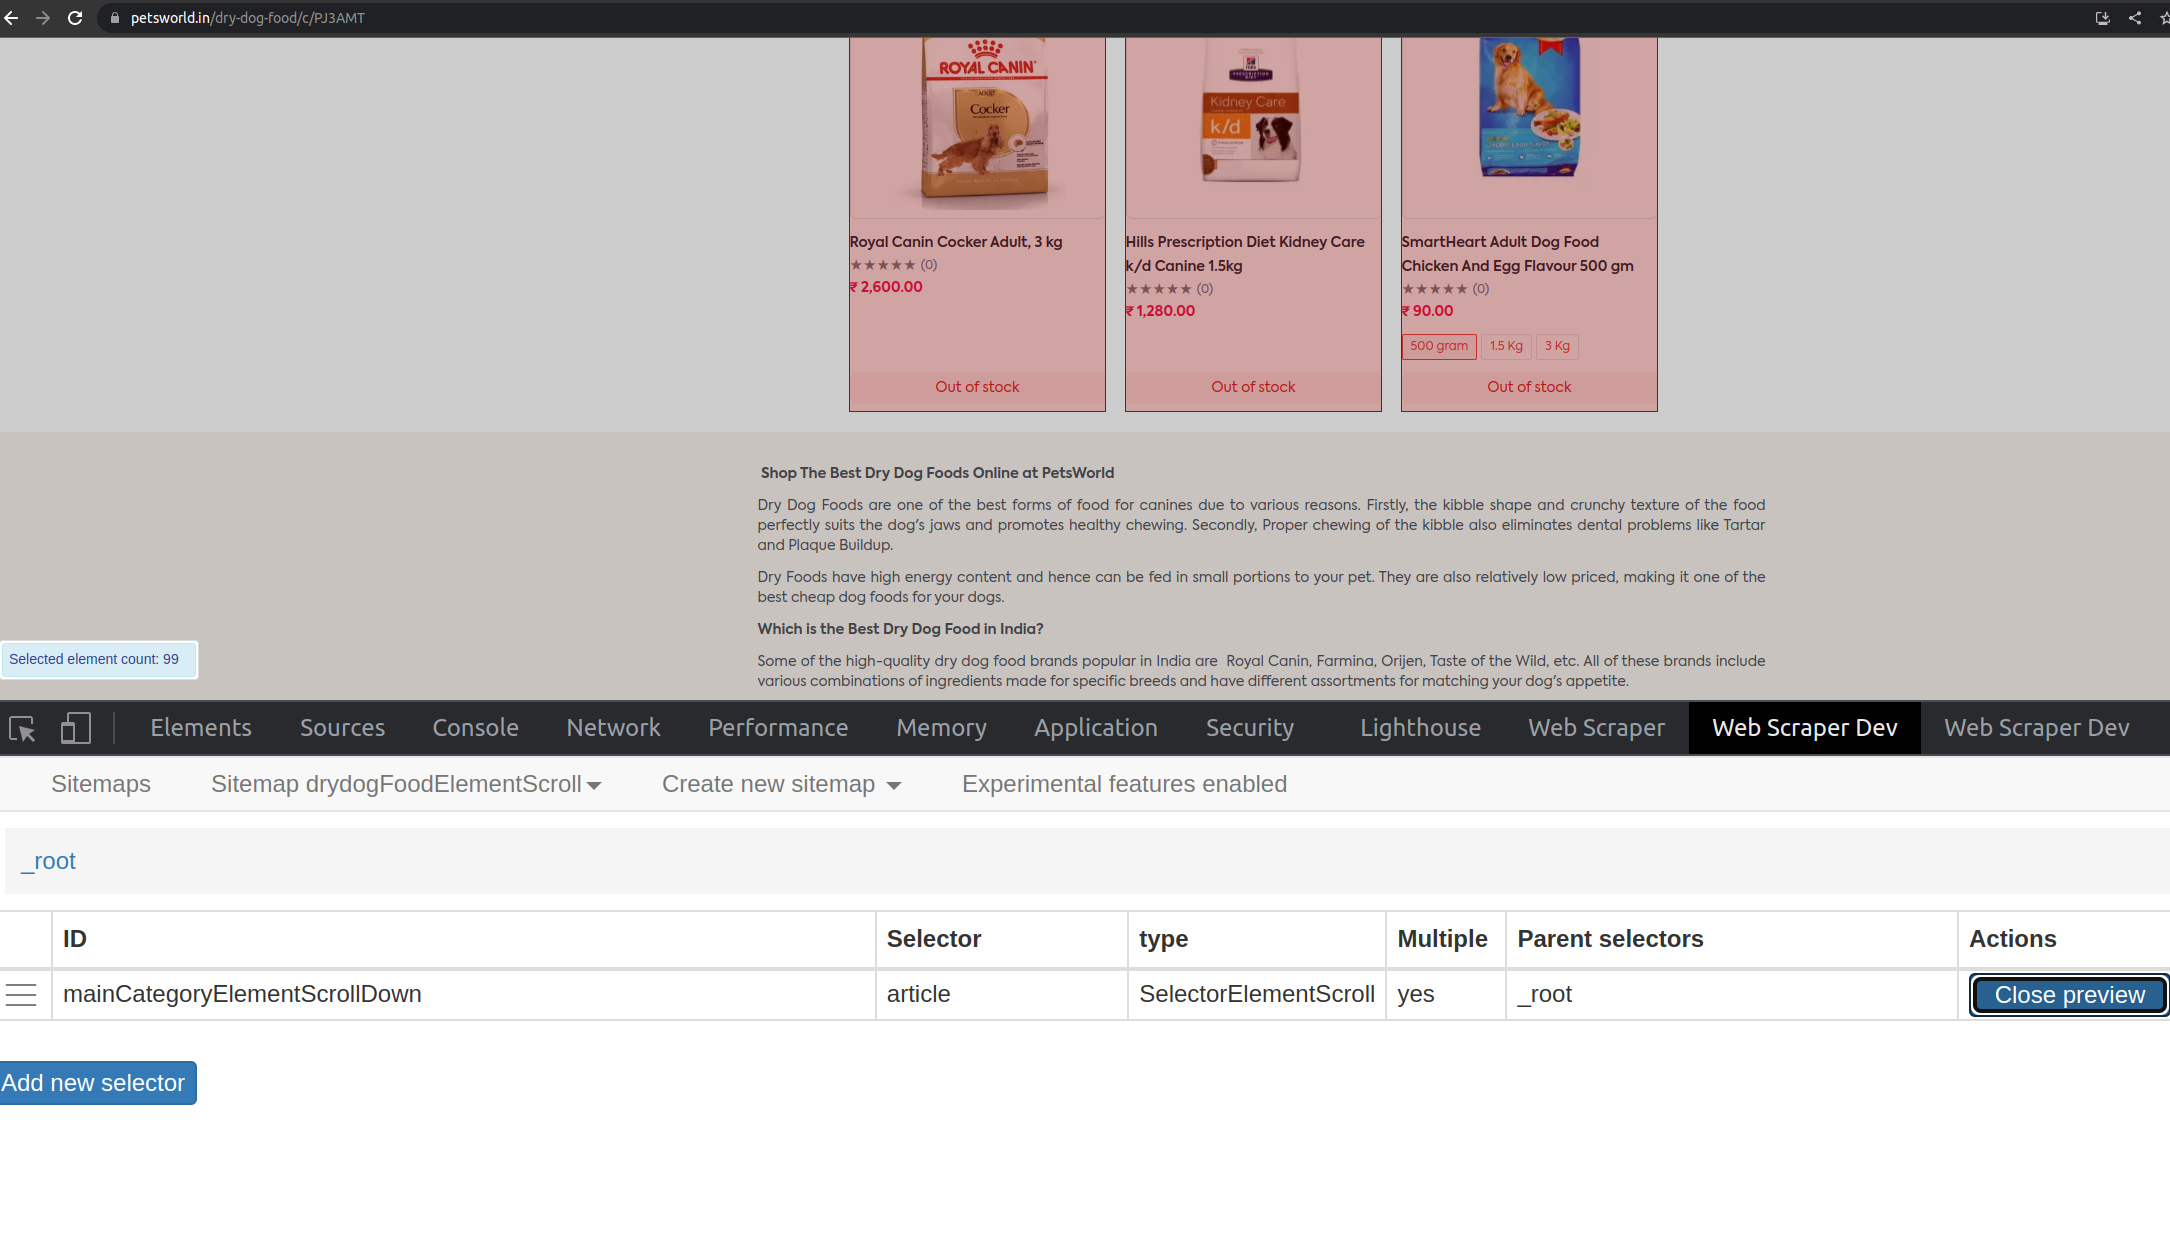Select the 3 Kg size option
The image size is (2170, 1245).
(1557, 346)
